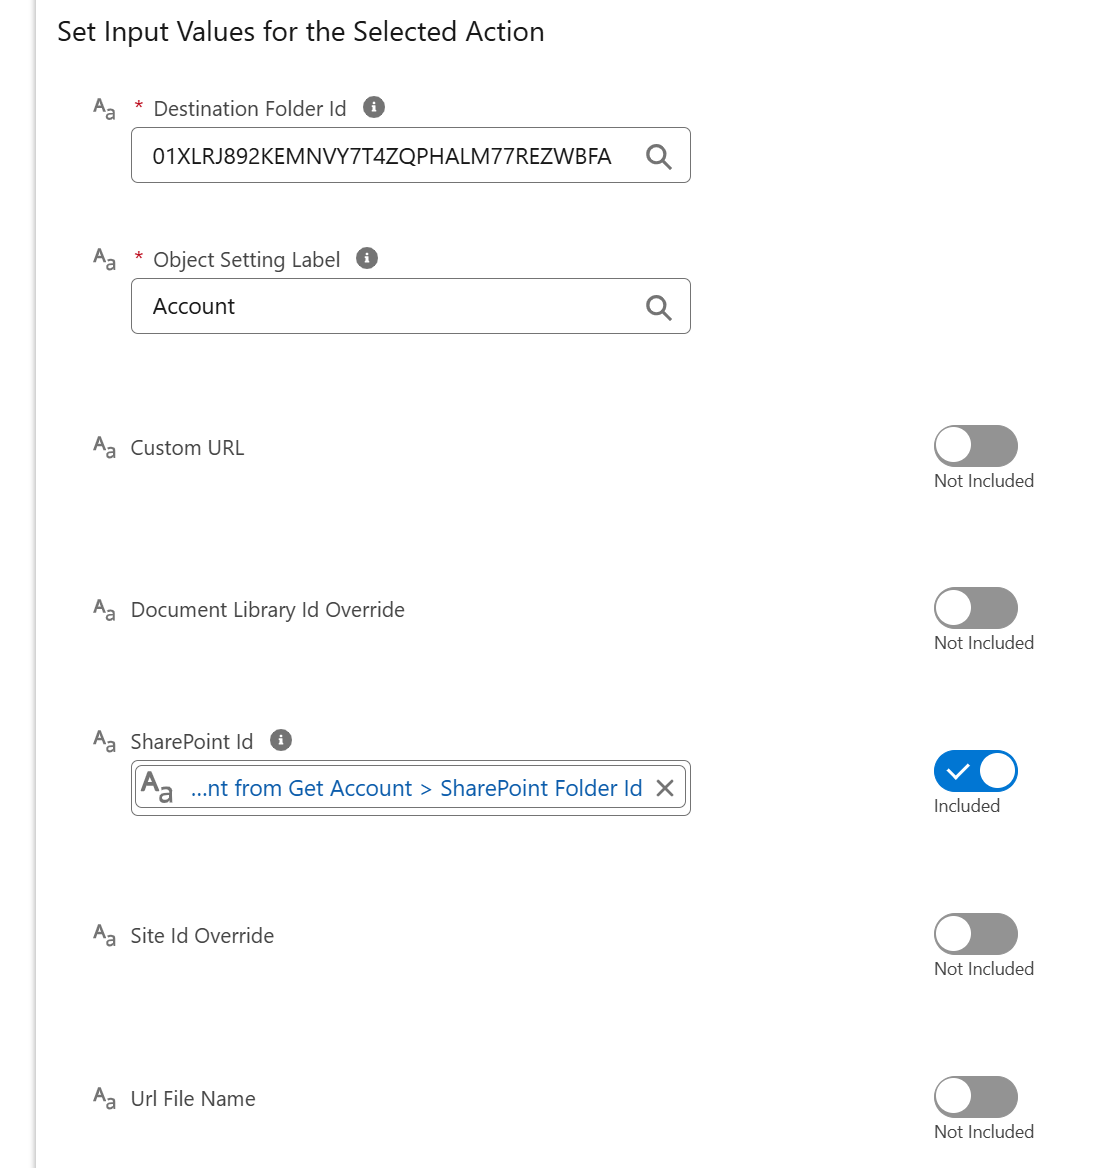Click Destination Folder Id input field
Viewport: 1110px width, 1168px height.
[x=410, y=155]
